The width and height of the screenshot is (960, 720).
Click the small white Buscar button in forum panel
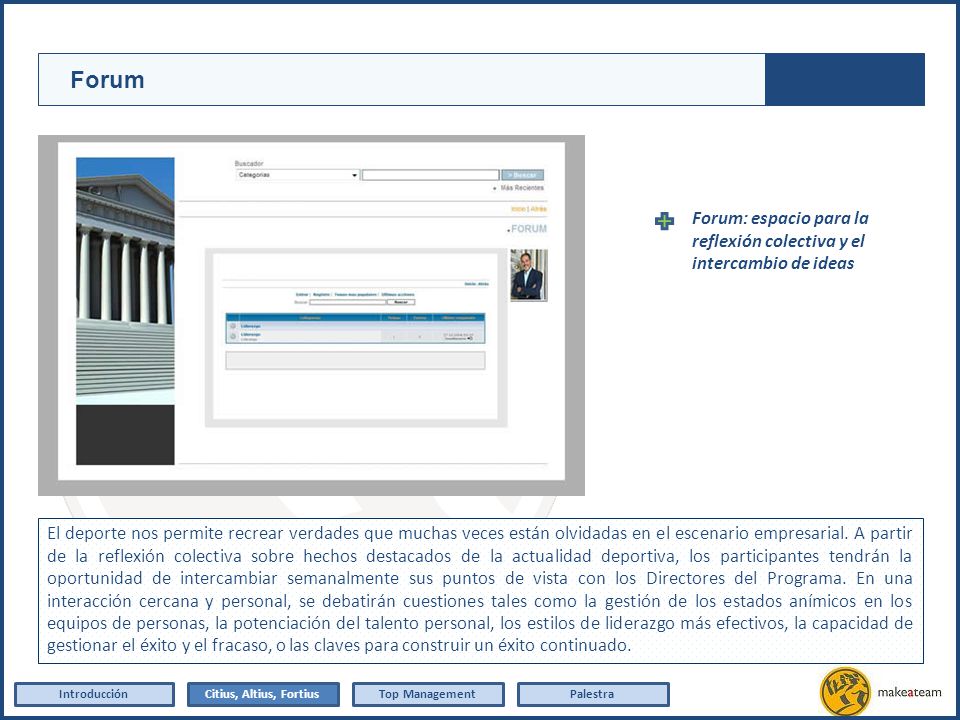point(401,302)
